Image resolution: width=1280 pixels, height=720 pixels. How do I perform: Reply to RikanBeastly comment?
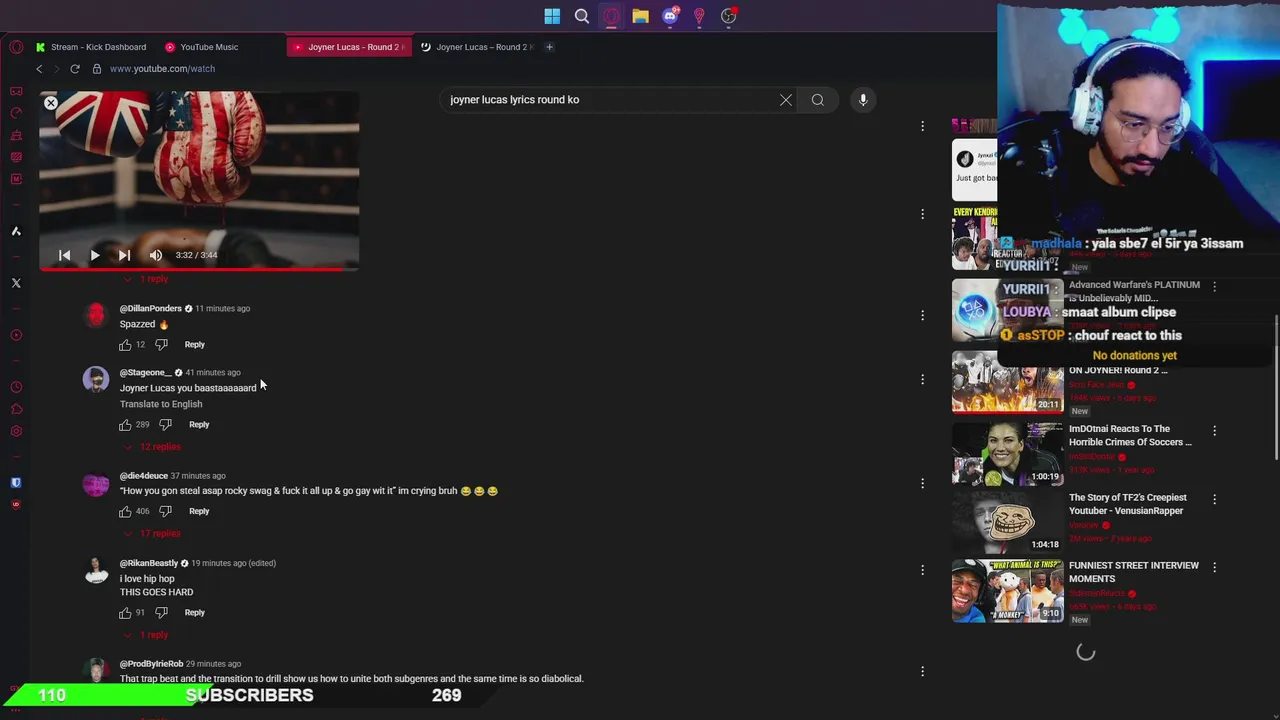coord(194,613)
